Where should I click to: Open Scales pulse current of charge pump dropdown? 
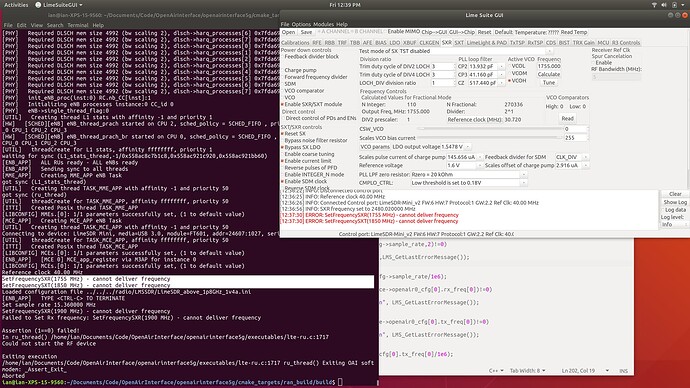pos(464,157)
